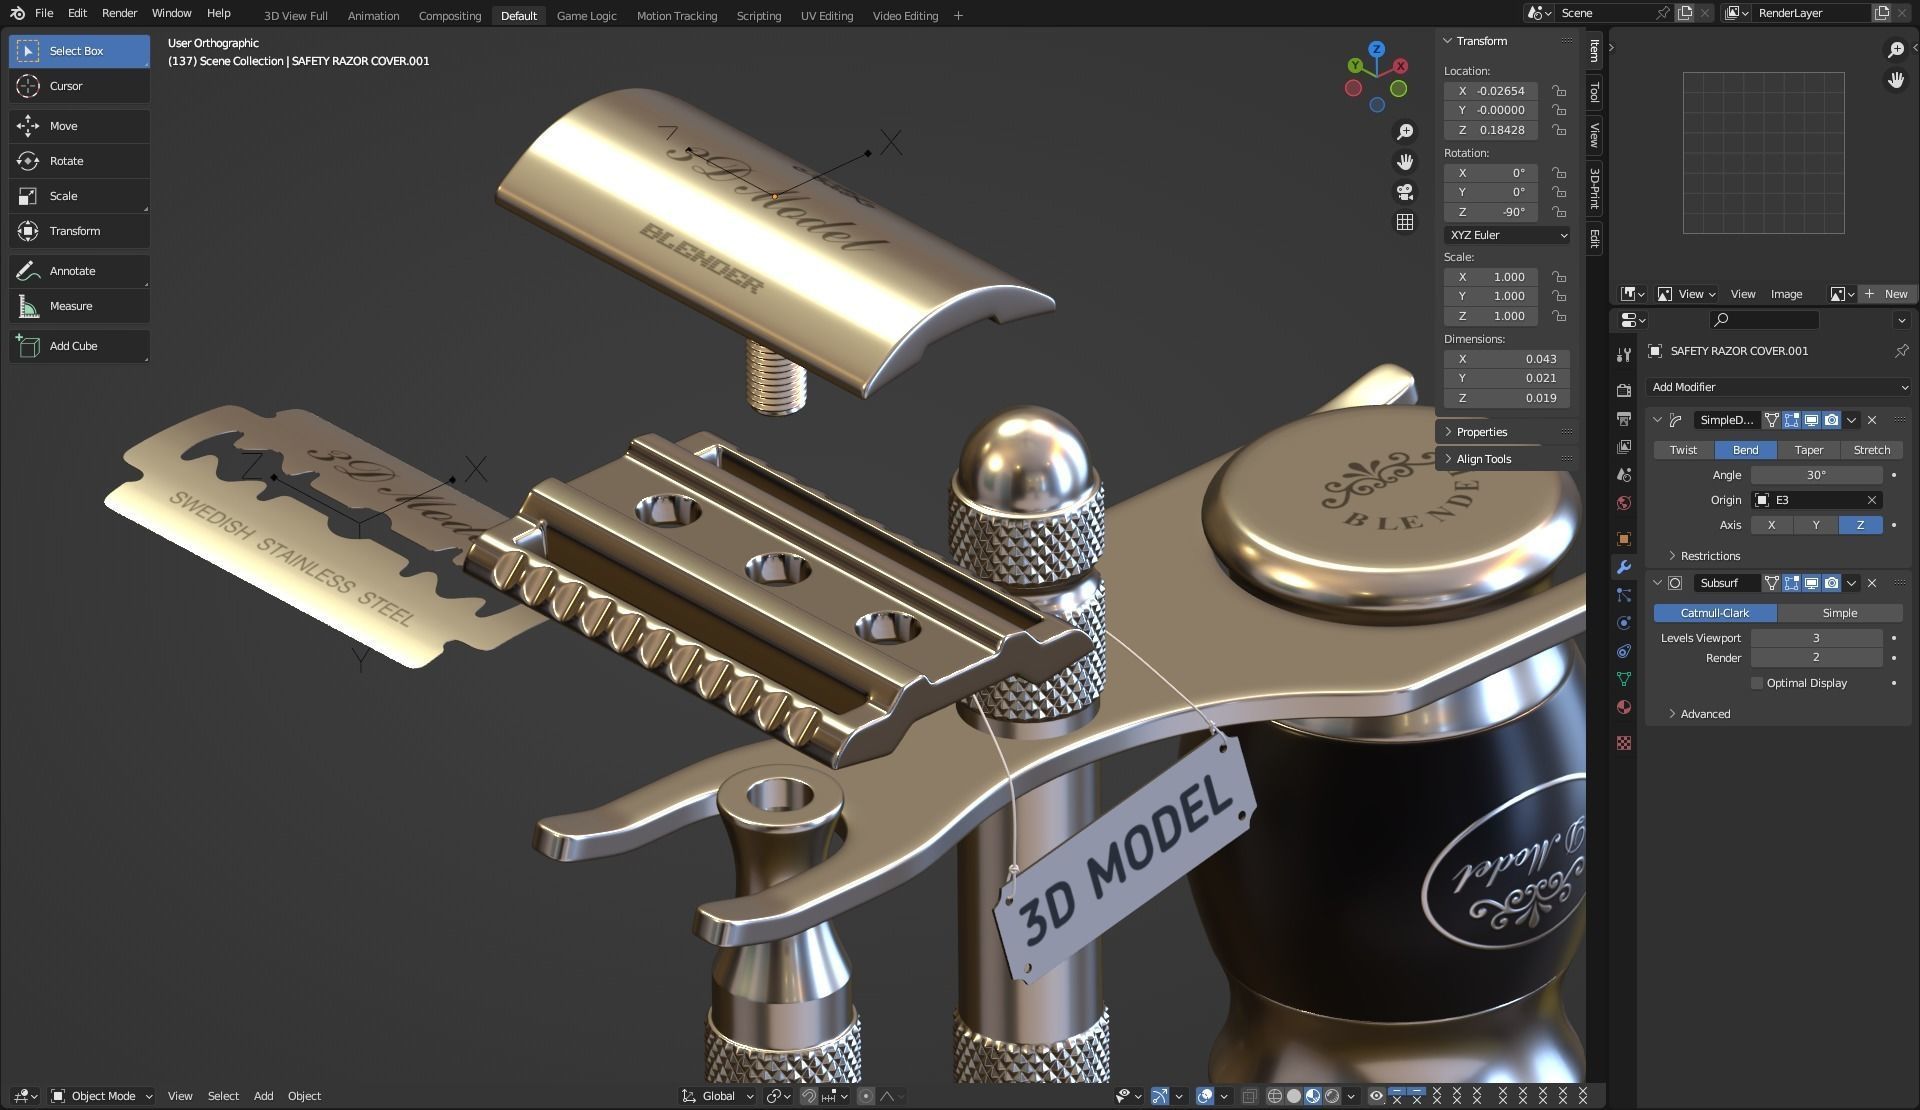Screen dimensions: 1920x1110
Task: Select the Measure tool
Action: 79,306
